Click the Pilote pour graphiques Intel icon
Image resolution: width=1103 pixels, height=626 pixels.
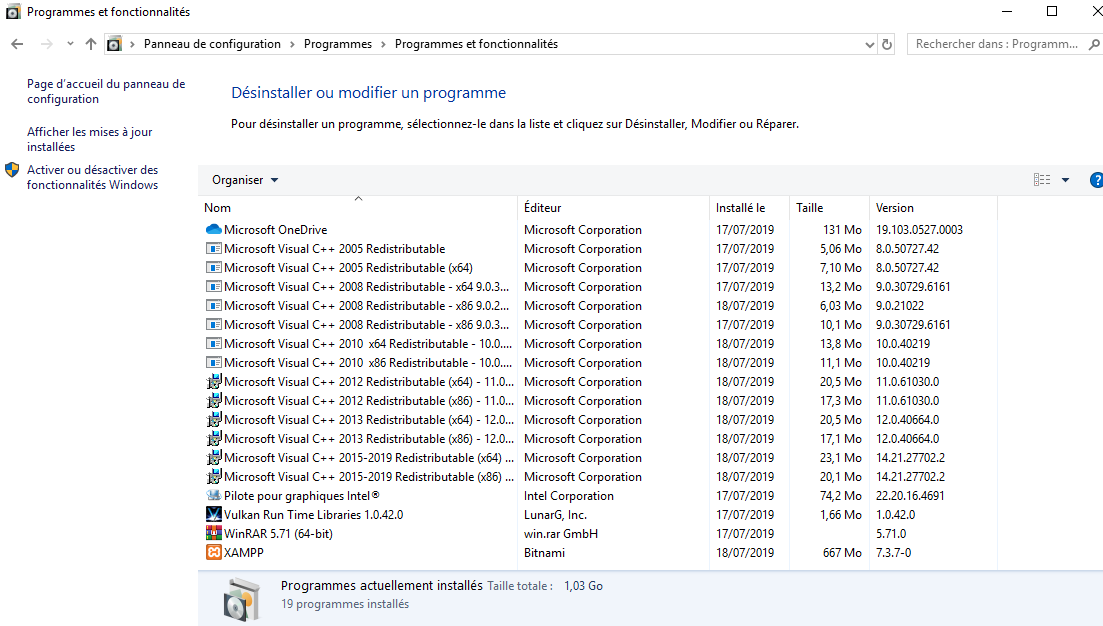coord(214,495)
